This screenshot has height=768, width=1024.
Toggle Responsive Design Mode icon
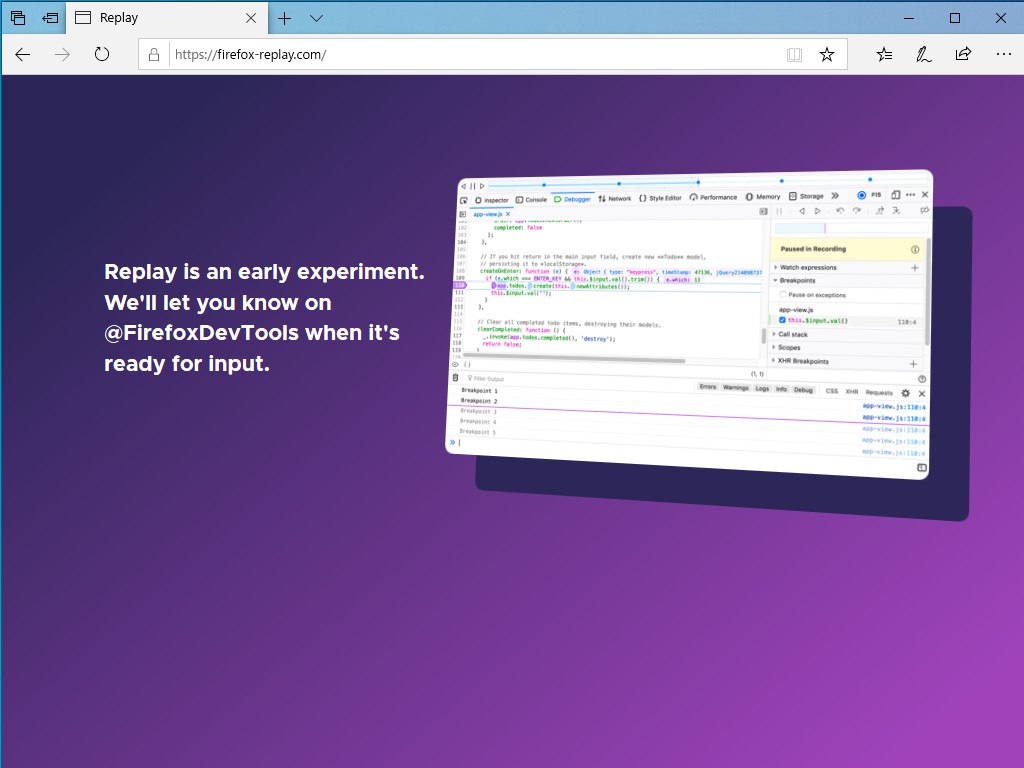click(896, 195)
